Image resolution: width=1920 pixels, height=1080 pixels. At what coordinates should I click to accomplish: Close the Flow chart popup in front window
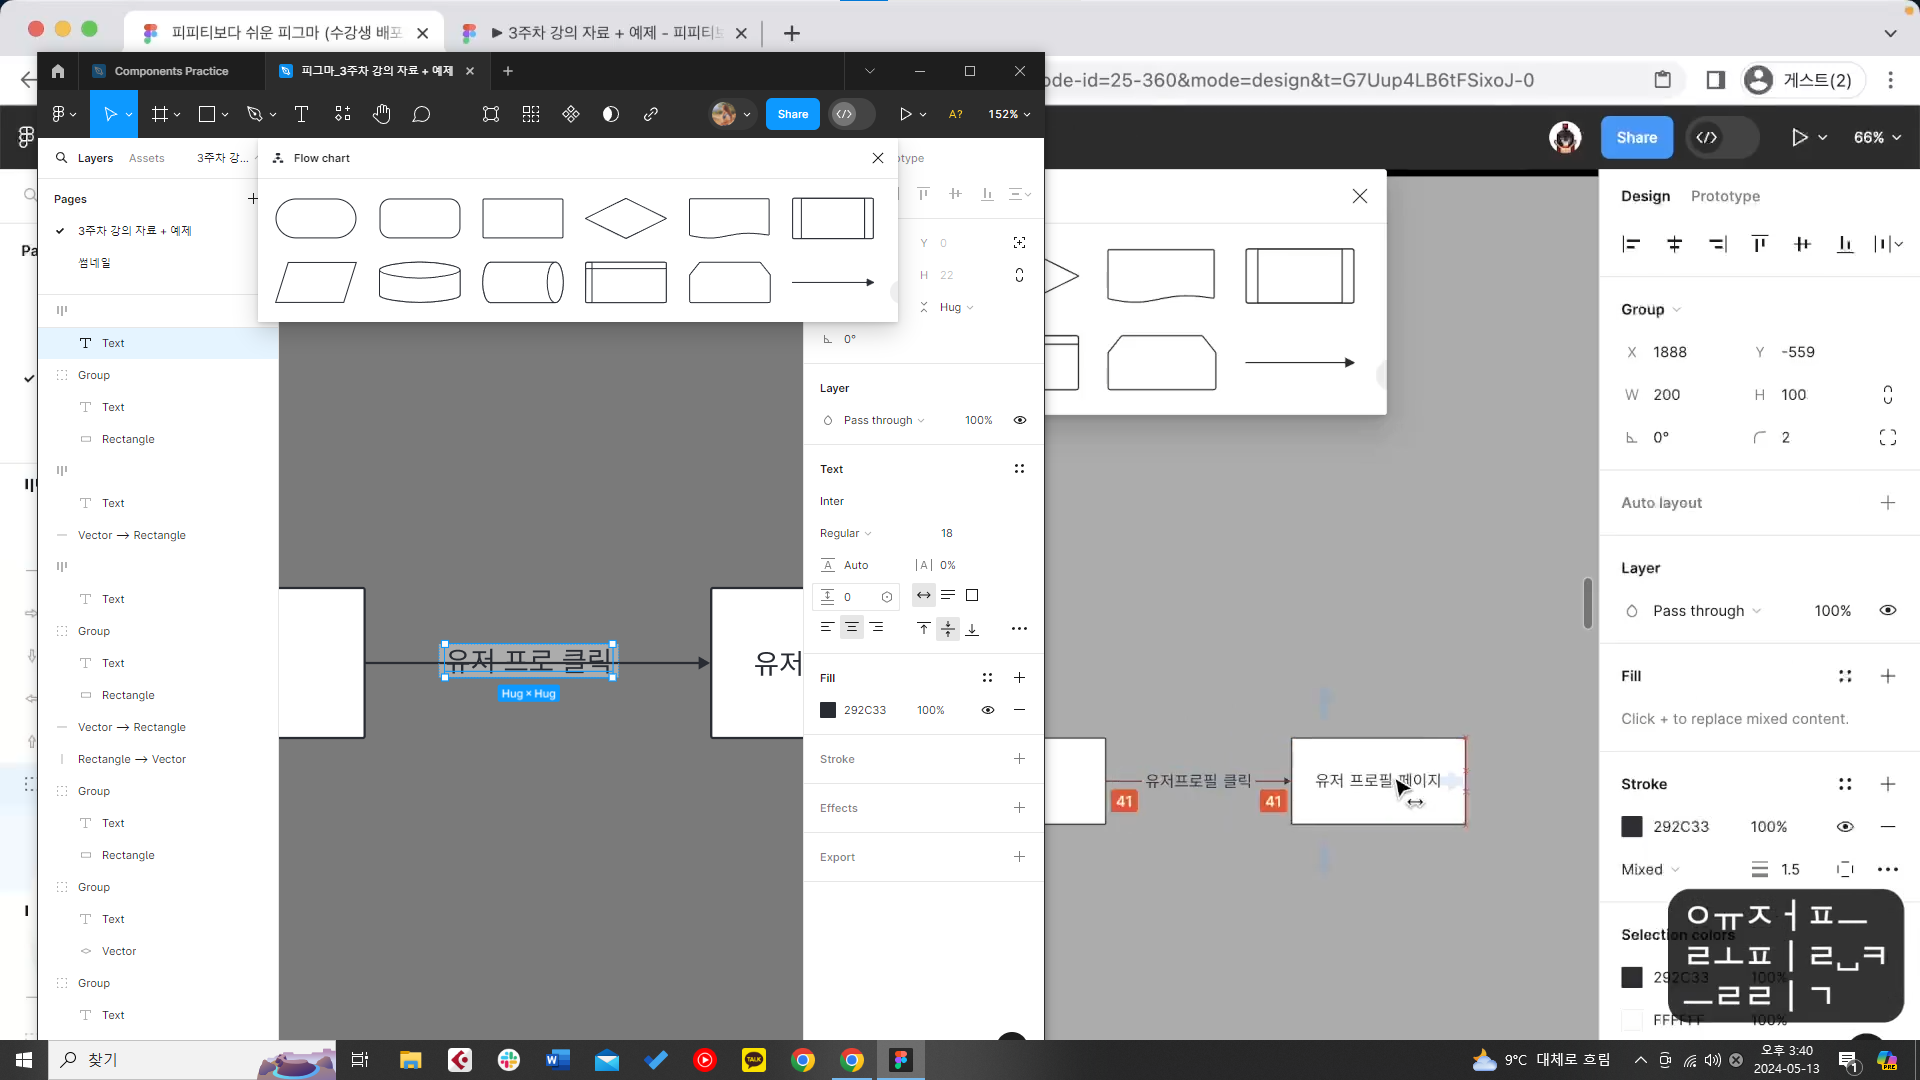pos(878,158)
